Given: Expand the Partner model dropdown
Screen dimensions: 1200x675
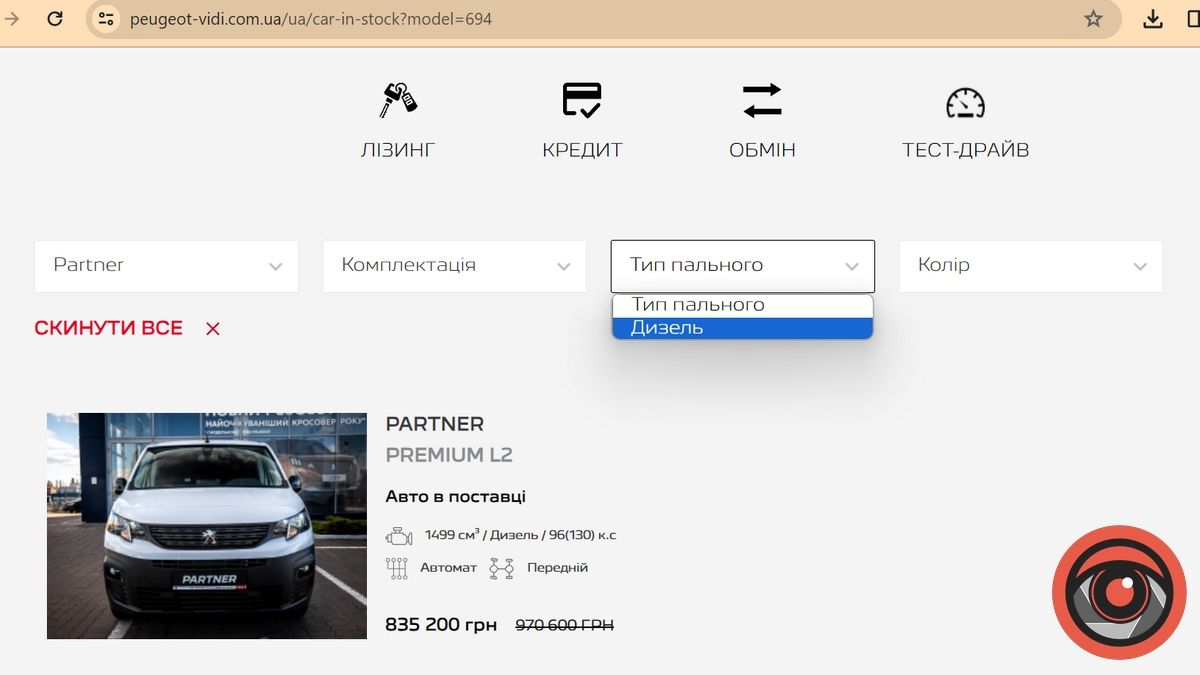Looking at the screenshot, I should click(x=166, y=266).
